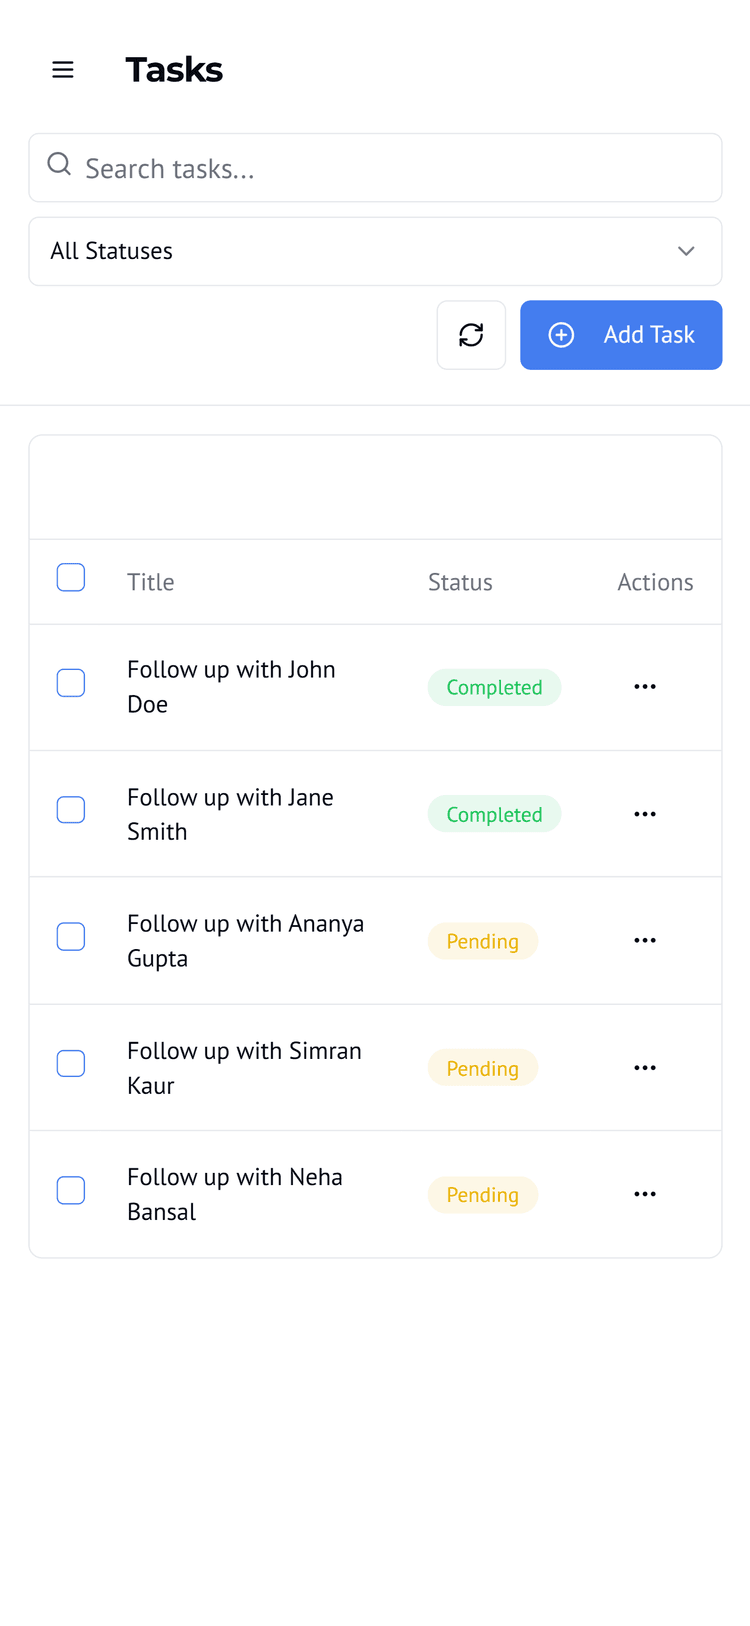The height and width of the screenshot is (1626, 750).
Task: Expand the All Statuses dropdown
Action: tap(375, 251)
